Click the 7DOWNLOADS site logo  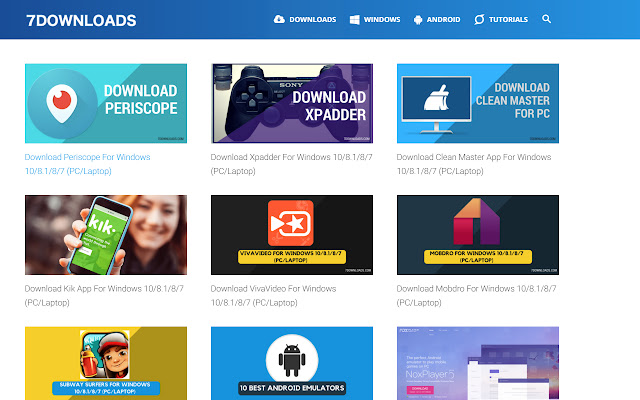(81, 20)
